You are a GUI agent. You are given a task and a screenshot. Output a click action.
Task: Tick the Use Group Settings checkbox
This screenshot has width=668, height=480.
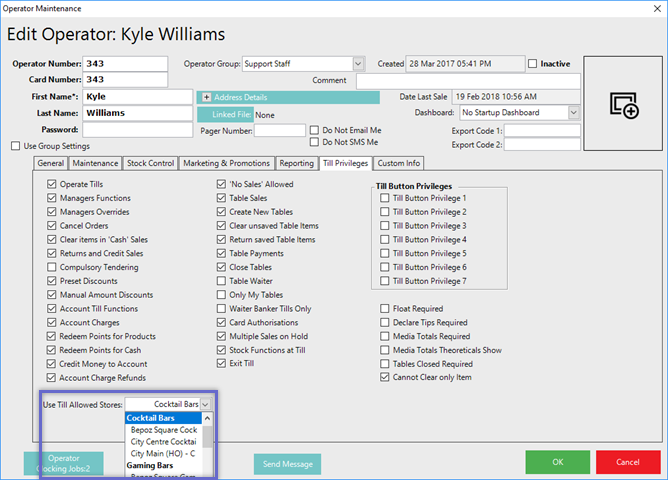pos(15,146)
